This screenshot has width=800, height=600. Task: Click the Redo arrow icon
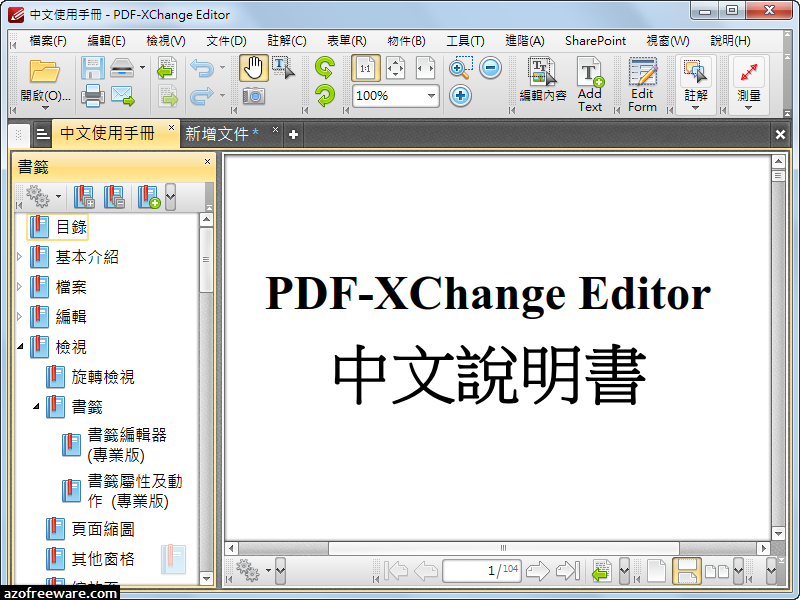tap(202, 95)
